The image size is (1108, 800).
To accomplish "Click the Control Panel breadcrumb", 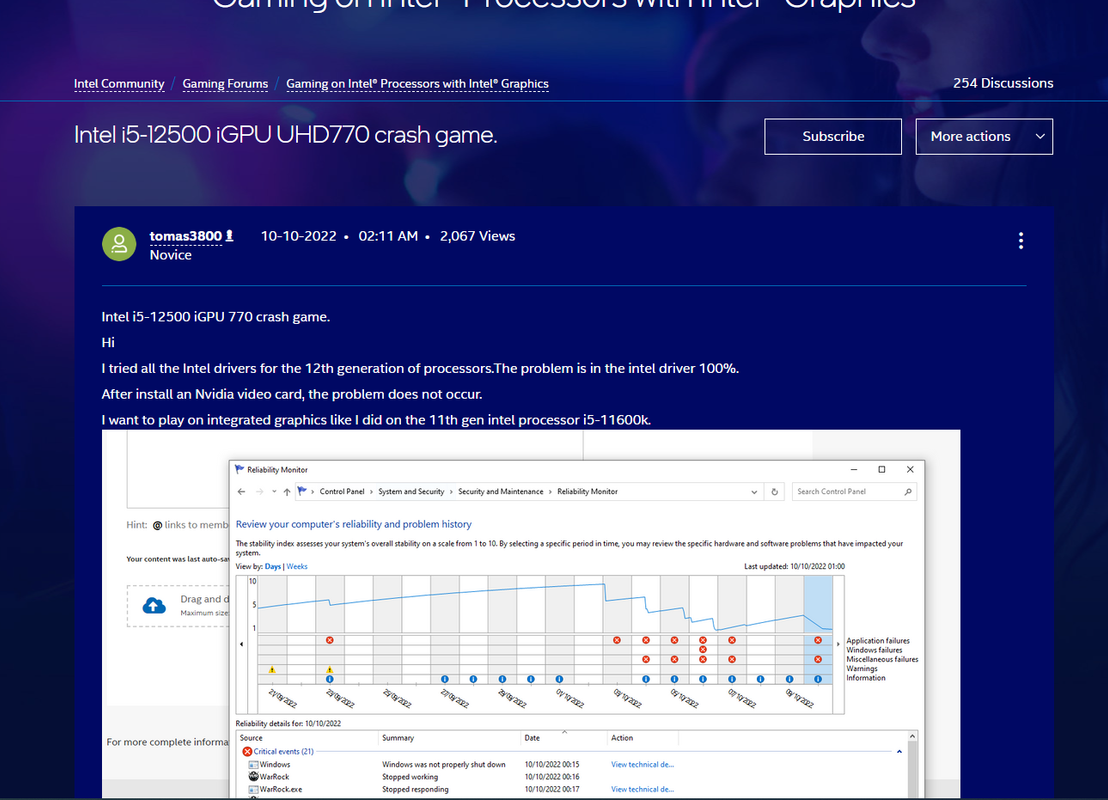I will pyautogui.click(x=342, y=492).
